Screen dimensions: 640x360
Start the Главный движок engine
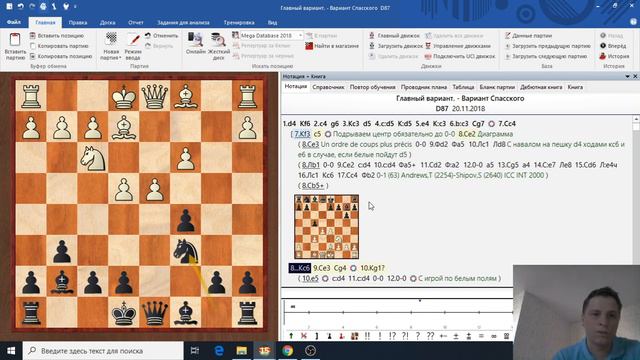coord(394,36)
